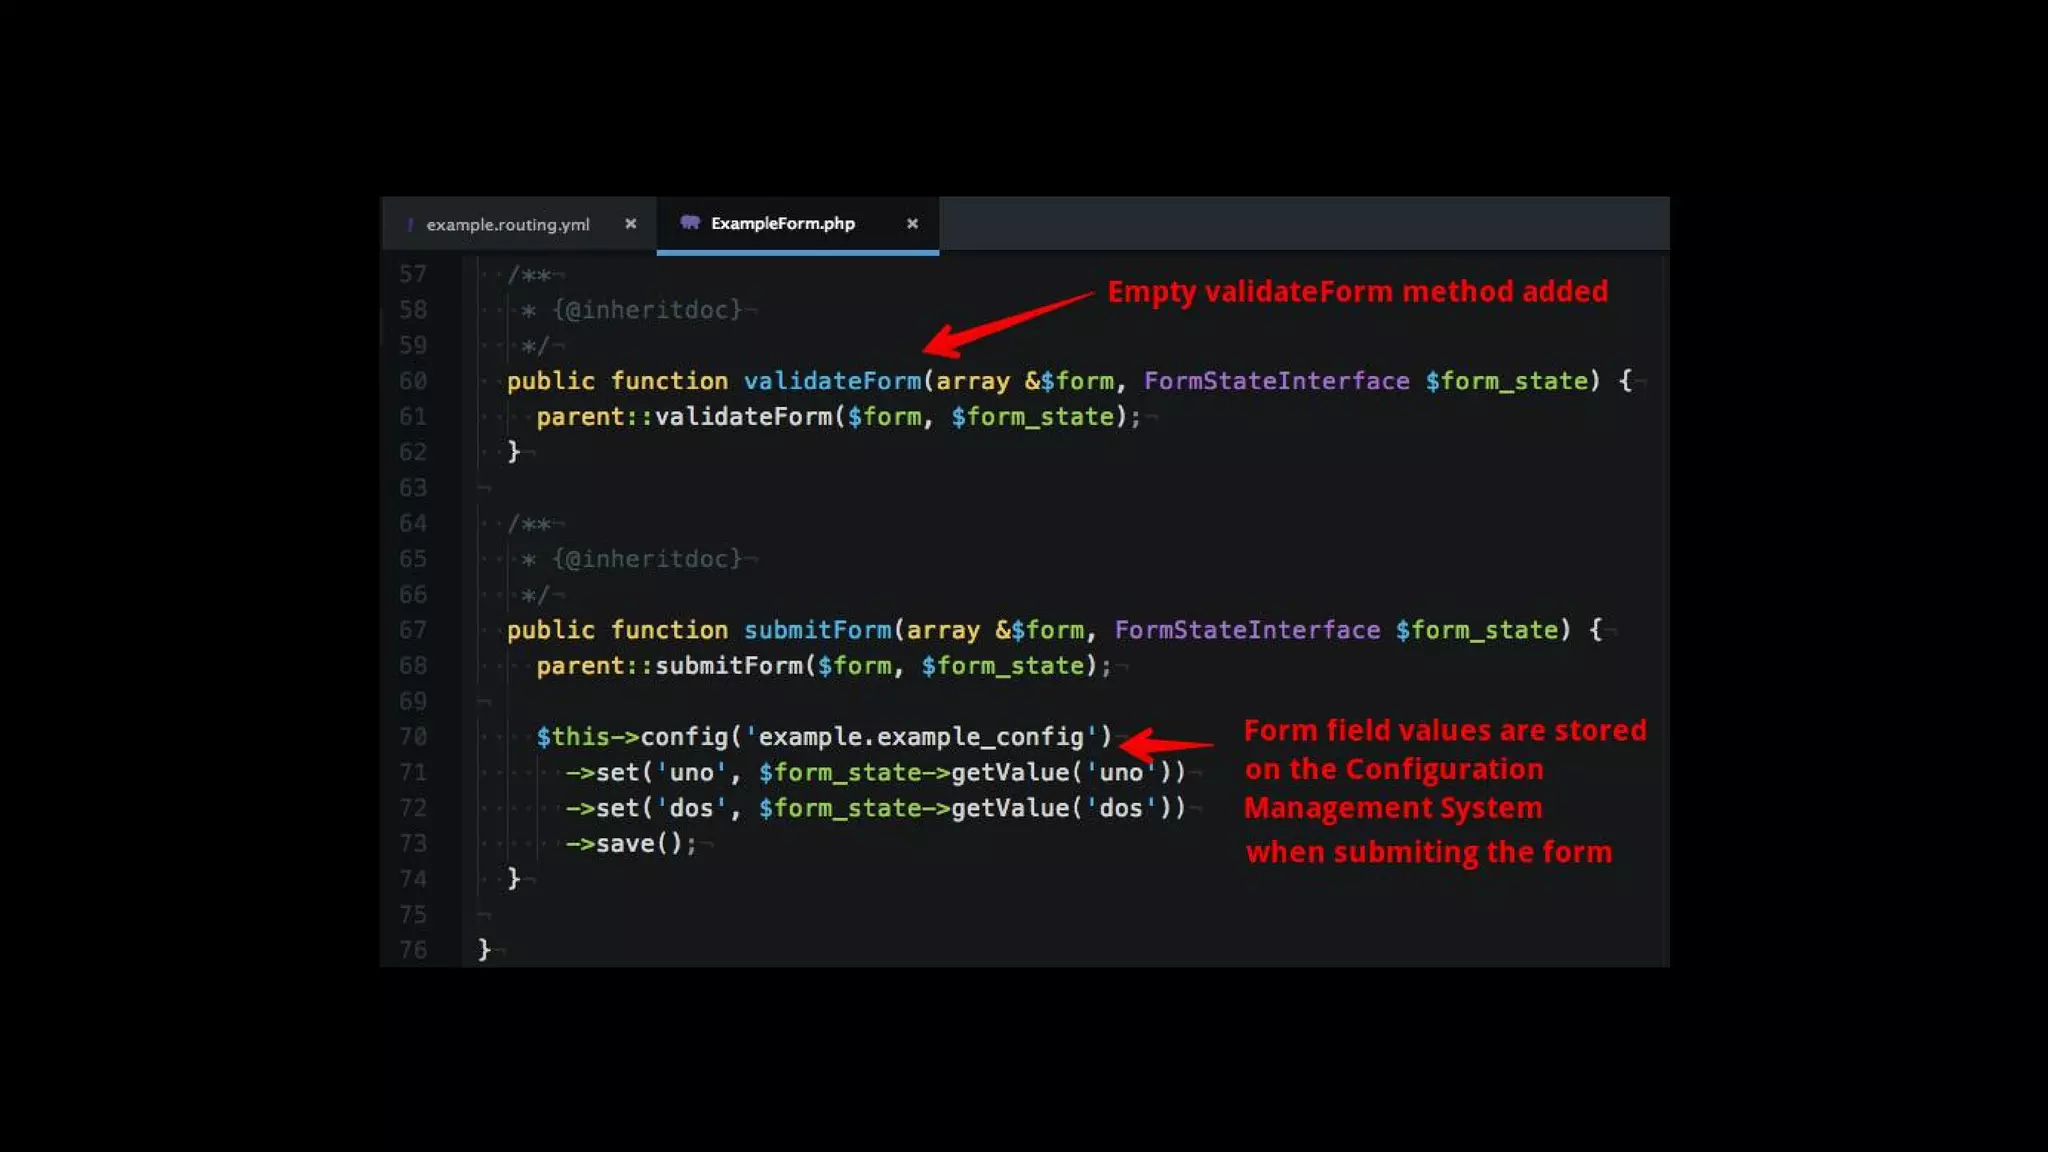This screenshot has width=2048, height=1152.
Task: Click the class closing brace on line 76
Action: (484, 950)
